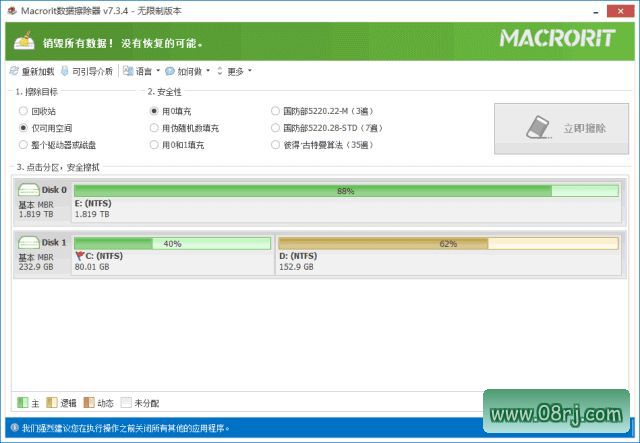Select the 回收站 recycle bin radio option
The image size is (640, 443).
tap(23, 111)
